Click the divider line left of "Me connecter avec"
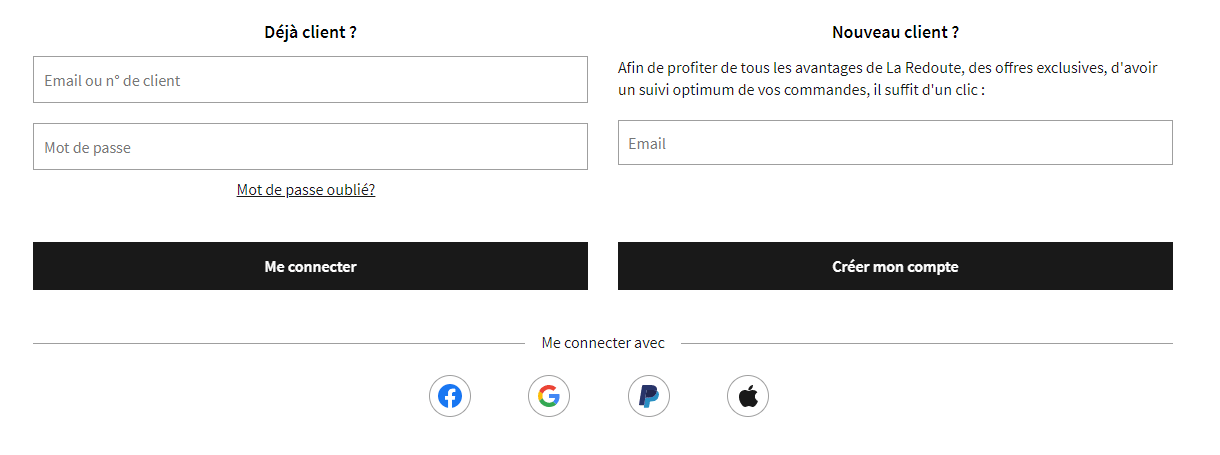Viewport: 1220px width, 455px height. click(x=278, y=343)
